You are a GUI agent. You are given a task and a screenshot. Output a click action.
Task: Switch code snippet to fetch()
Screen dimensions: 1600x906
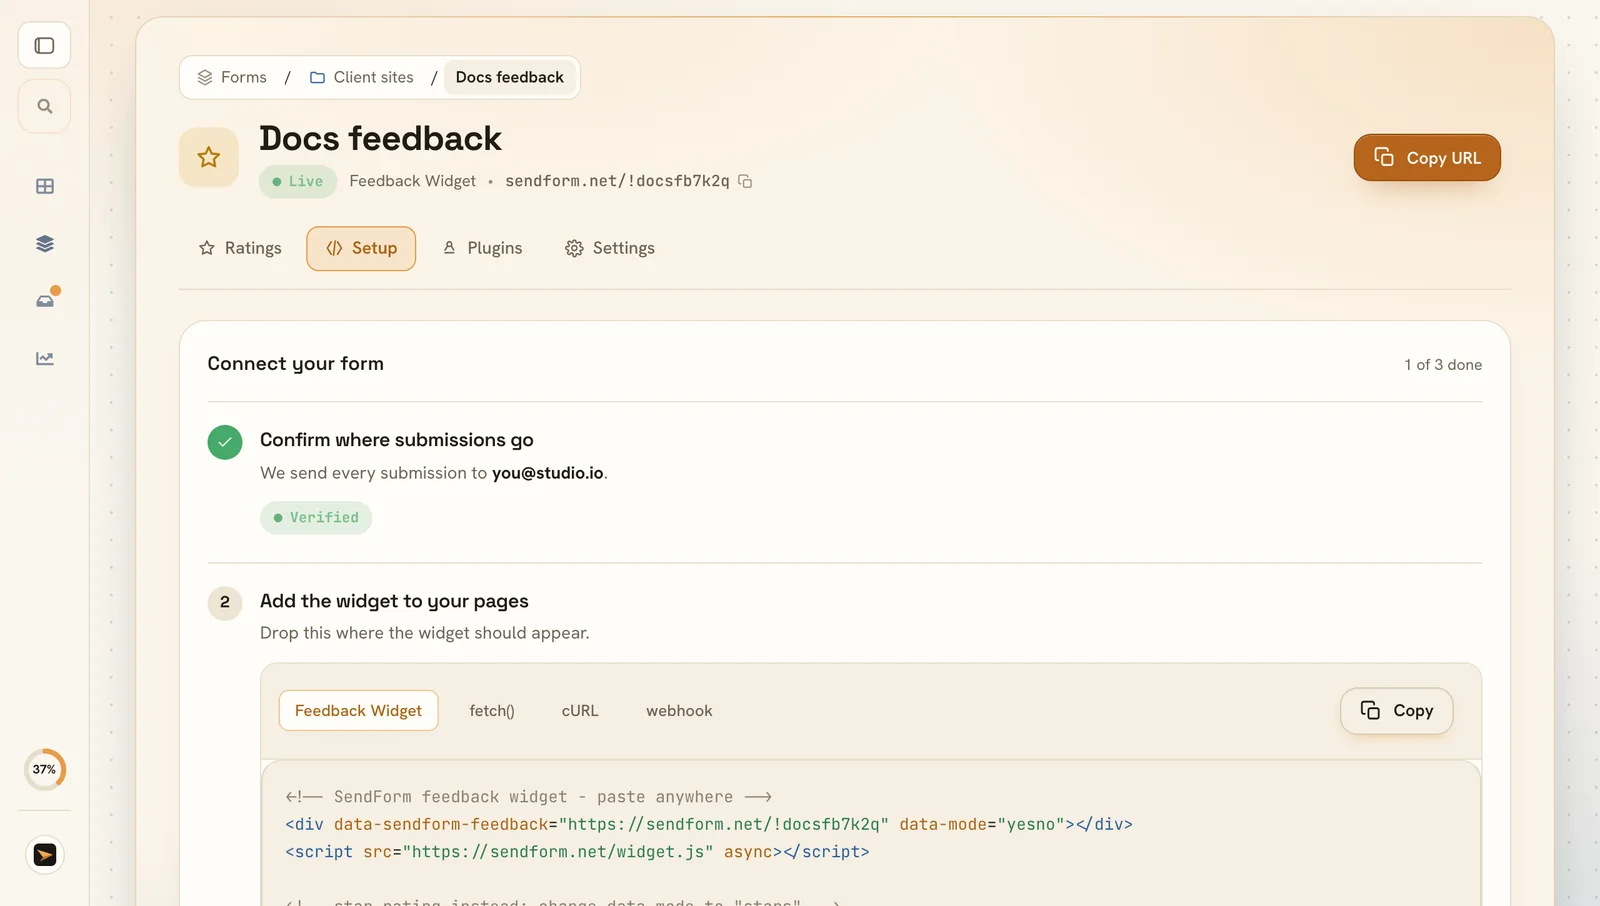[492, 711]
